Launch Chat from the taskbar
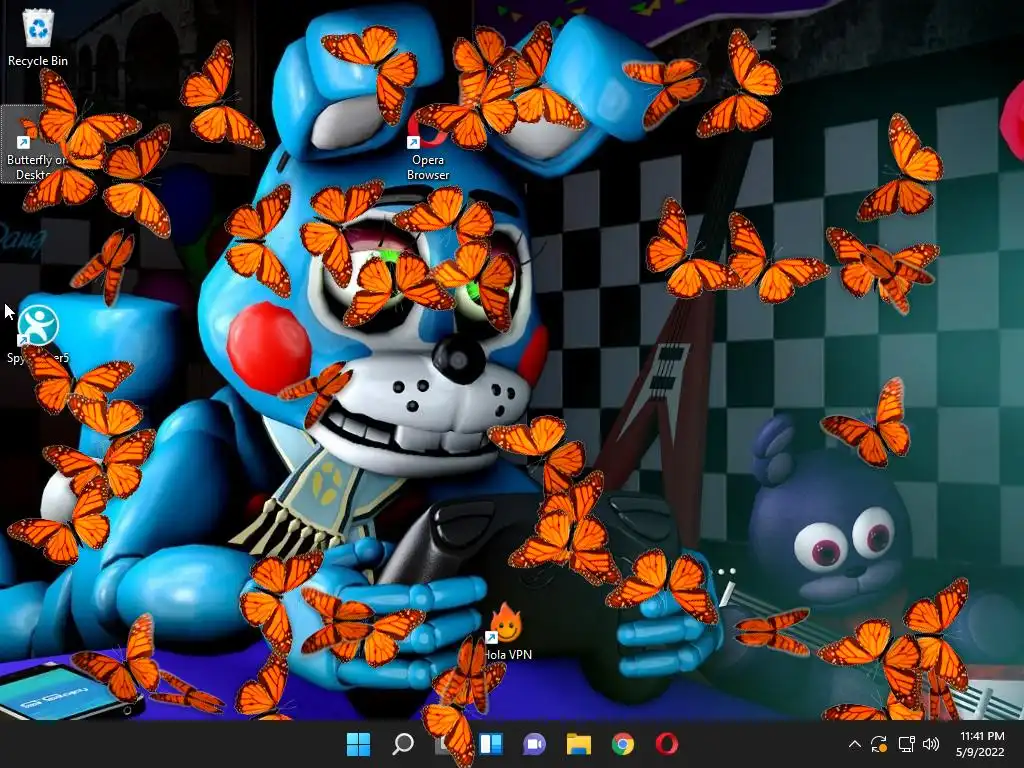1024x768 pixels. pos(534,744)
